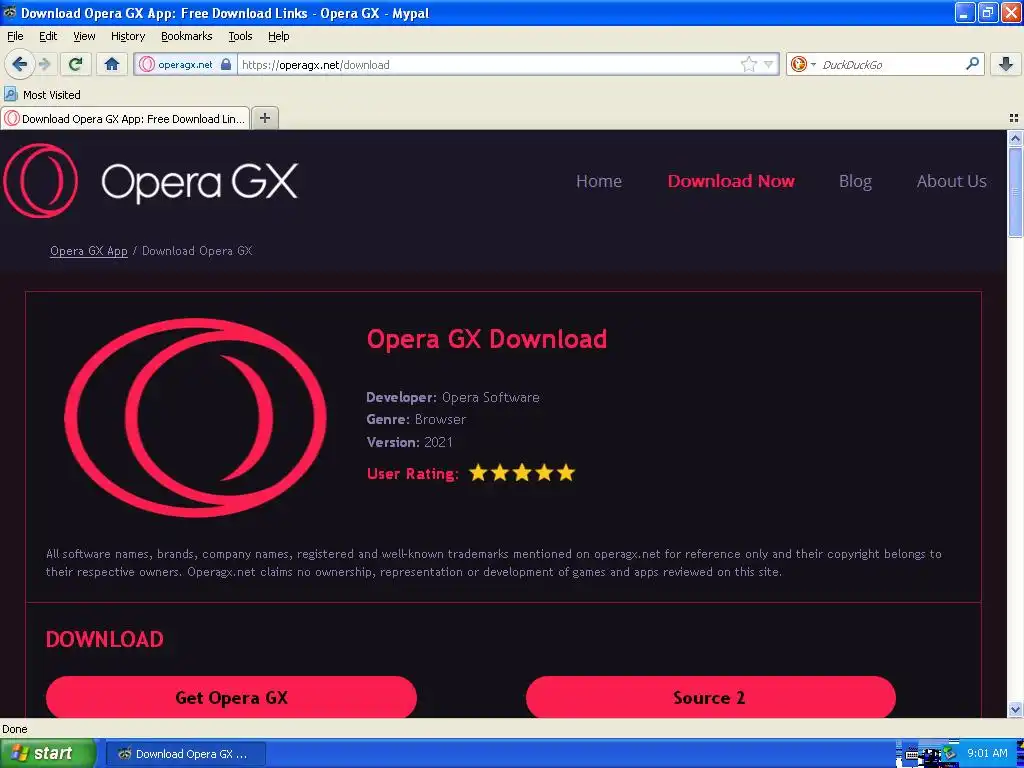Click the DOWNLOAD section heading
This screenshot has width=1024, height=768.
pos(104,639)
